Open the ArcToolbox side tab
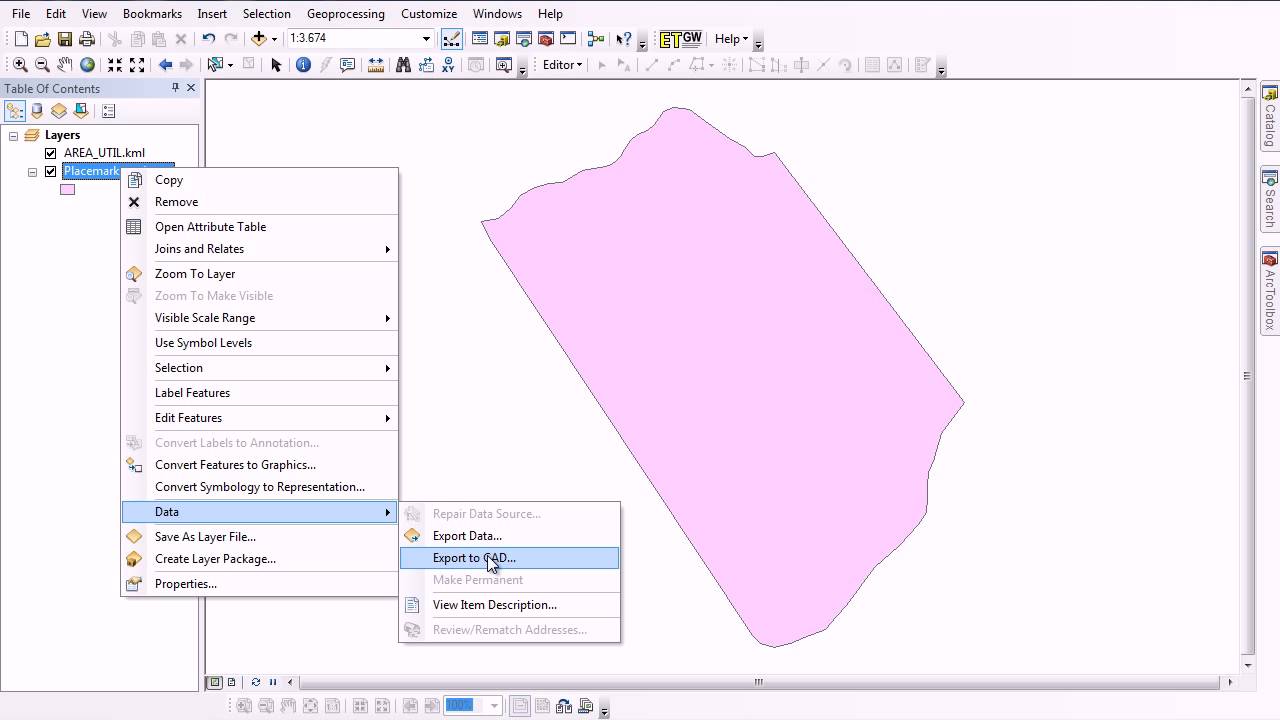The height and width of the screenshot is (720, 1280). click(1270, 292)
